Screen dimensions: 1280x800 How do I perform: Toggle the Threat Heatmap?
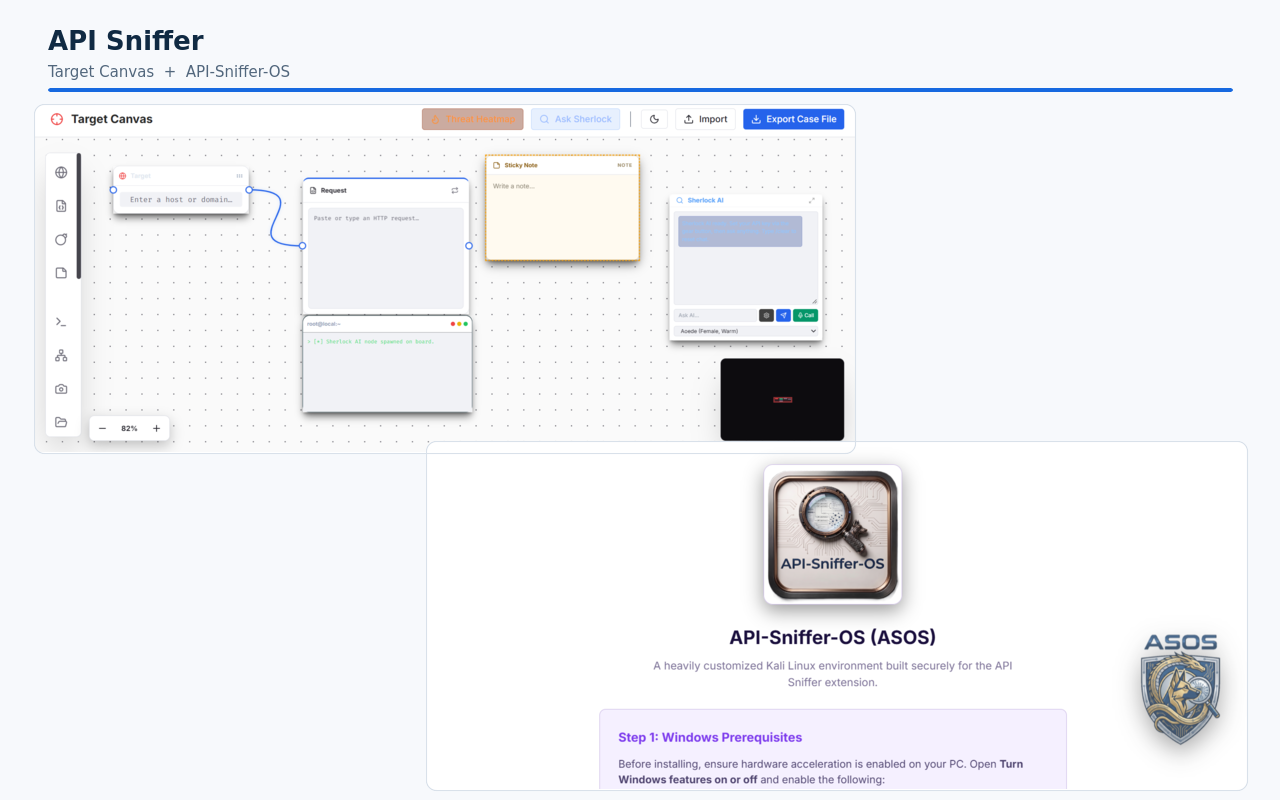click(x=472, y=119)
